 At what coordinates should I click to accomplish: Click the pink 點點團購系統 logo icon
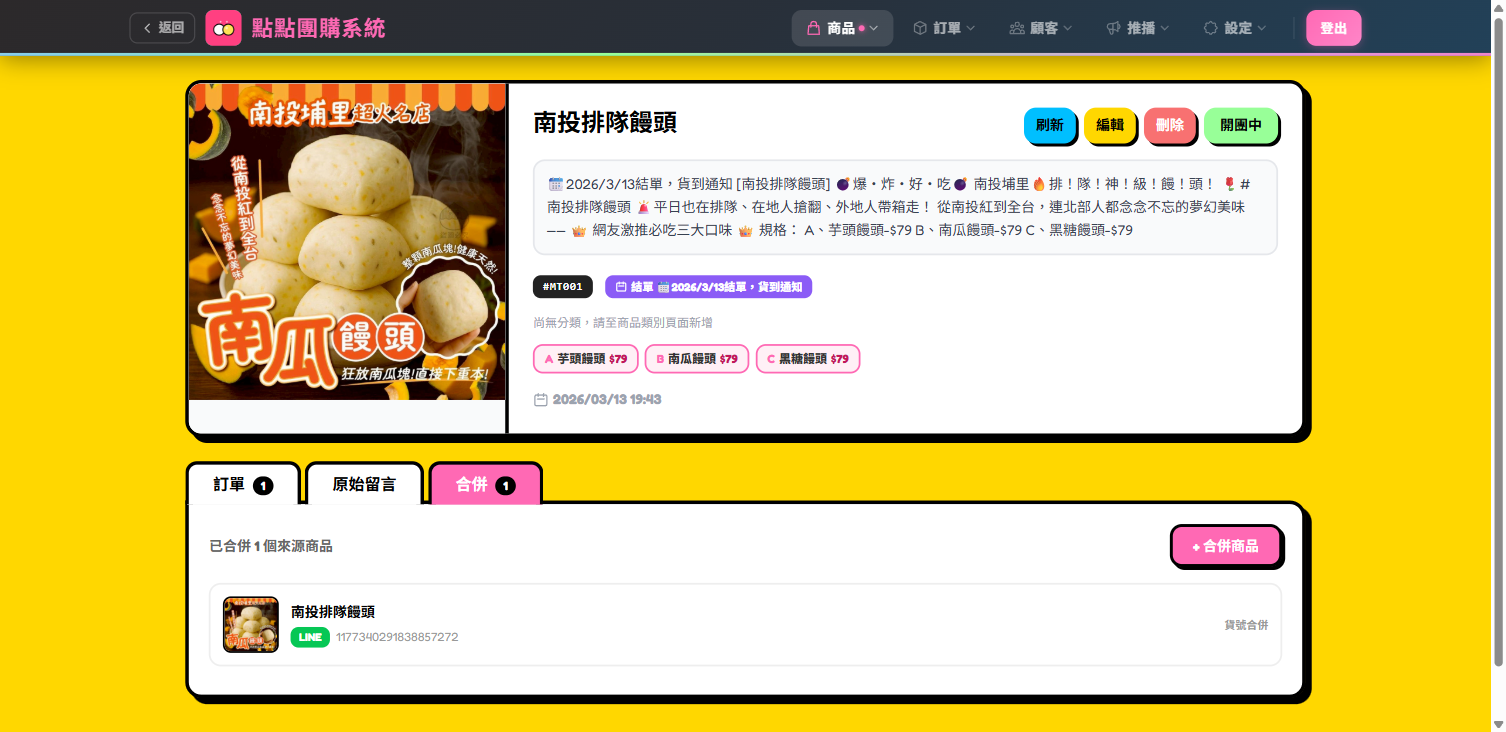tap(224, 28)
